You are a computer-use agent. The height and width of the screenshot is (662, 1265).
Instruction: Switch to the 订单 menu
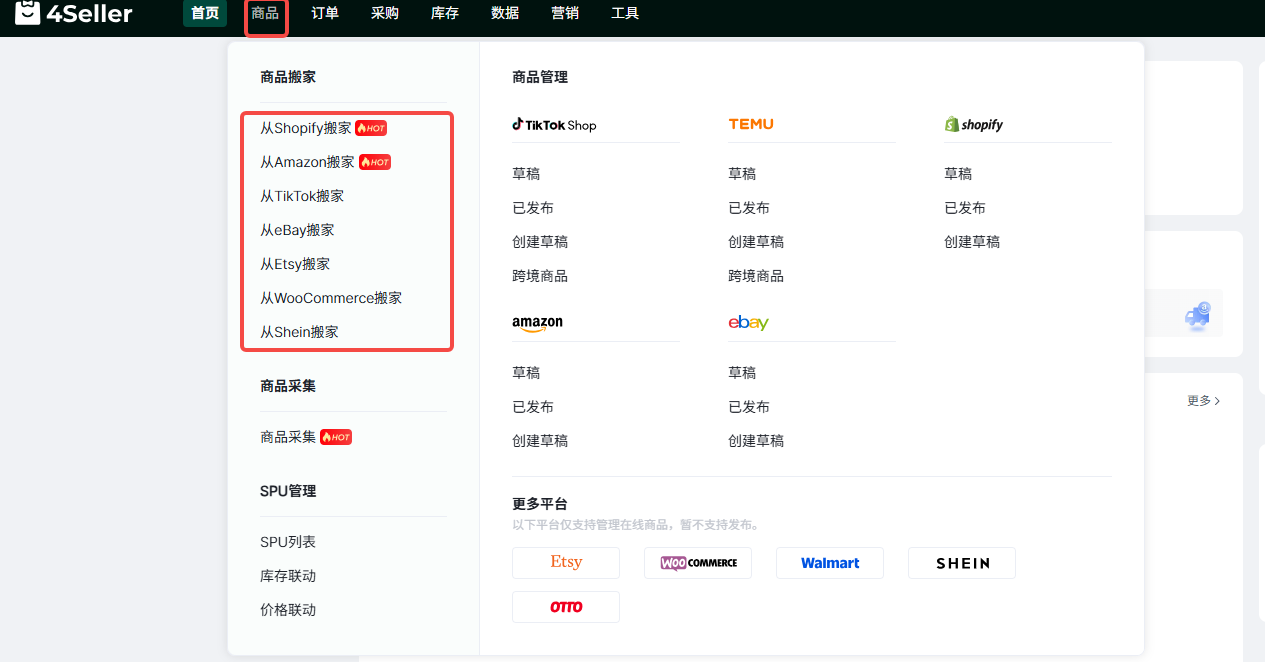(x=325, y=14)
